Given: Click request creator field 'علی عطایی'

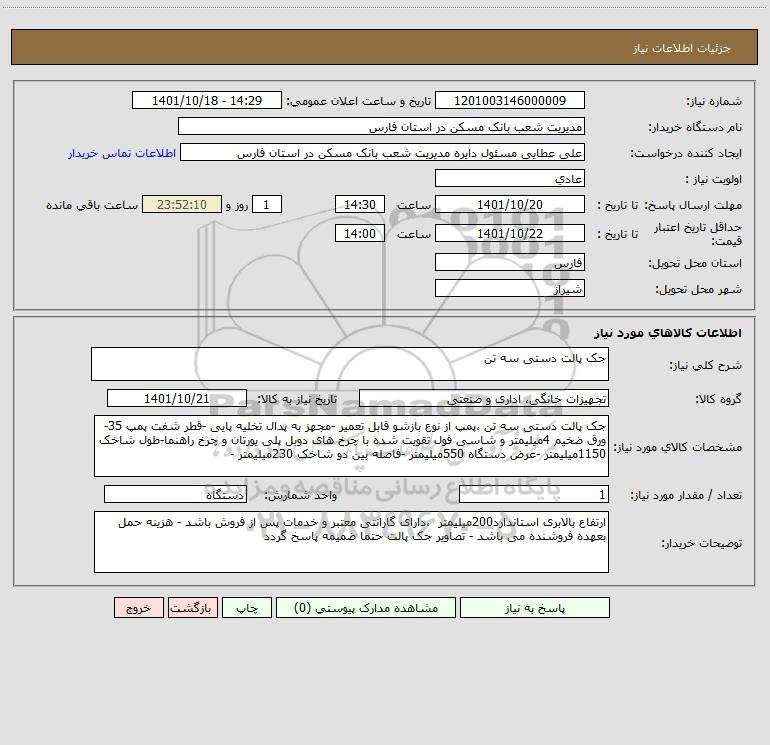Looking at the screenshot, I should 383,152.
